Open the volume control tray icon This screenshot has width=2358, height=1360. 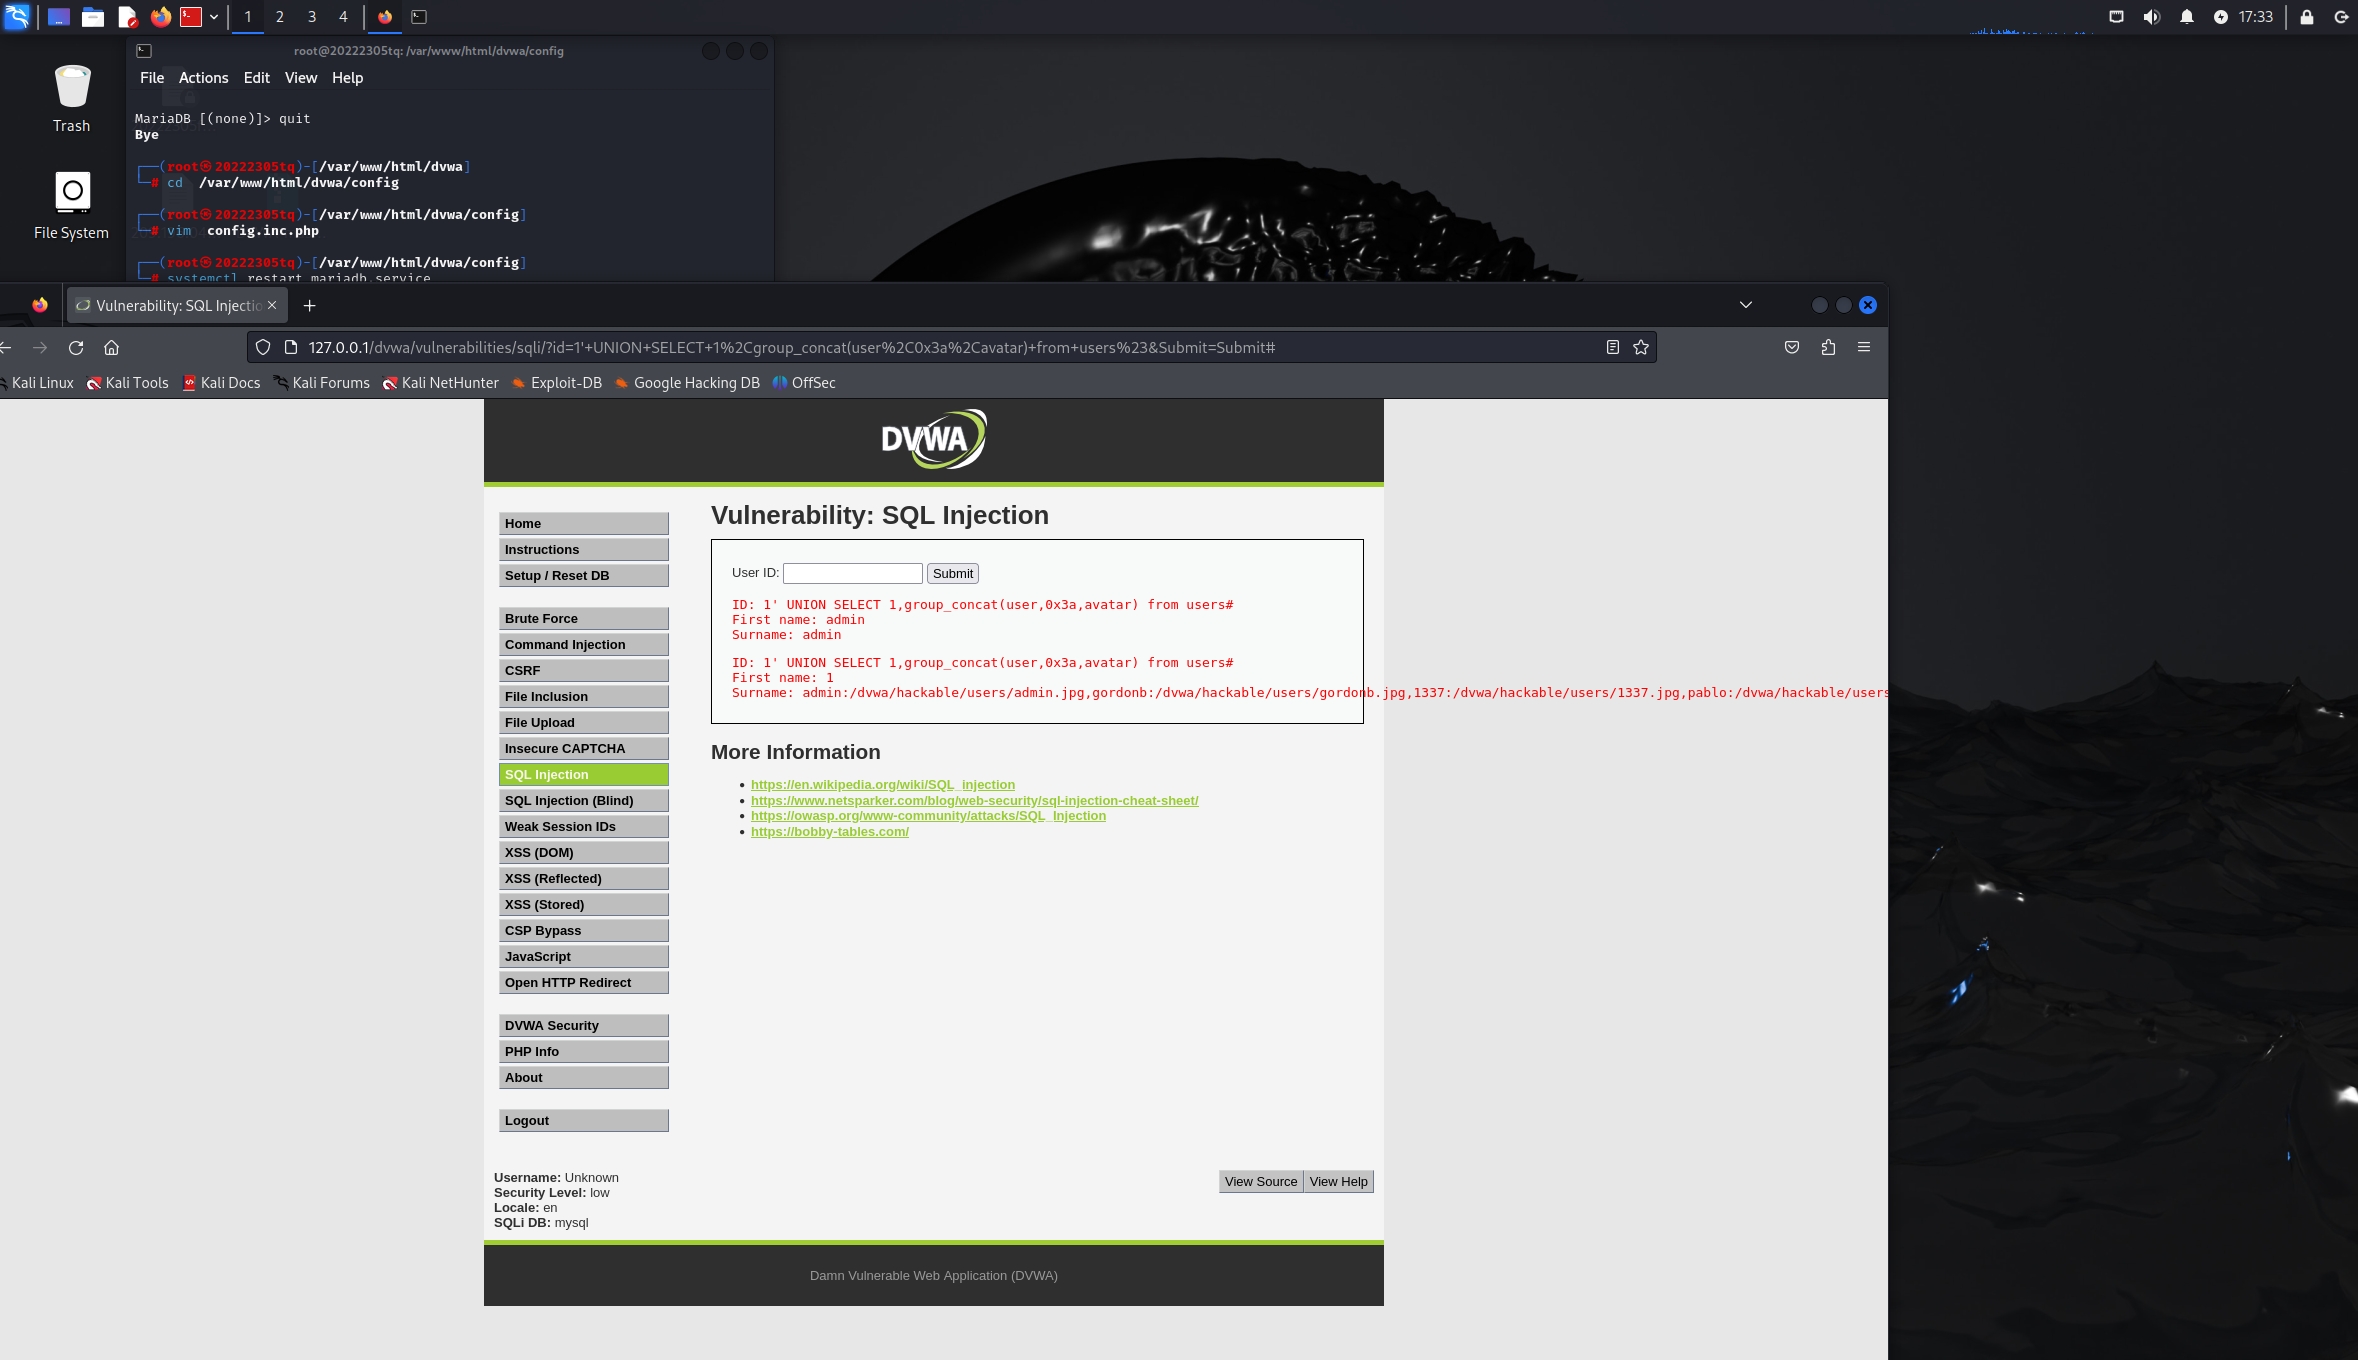click(x=2151, y=17)
